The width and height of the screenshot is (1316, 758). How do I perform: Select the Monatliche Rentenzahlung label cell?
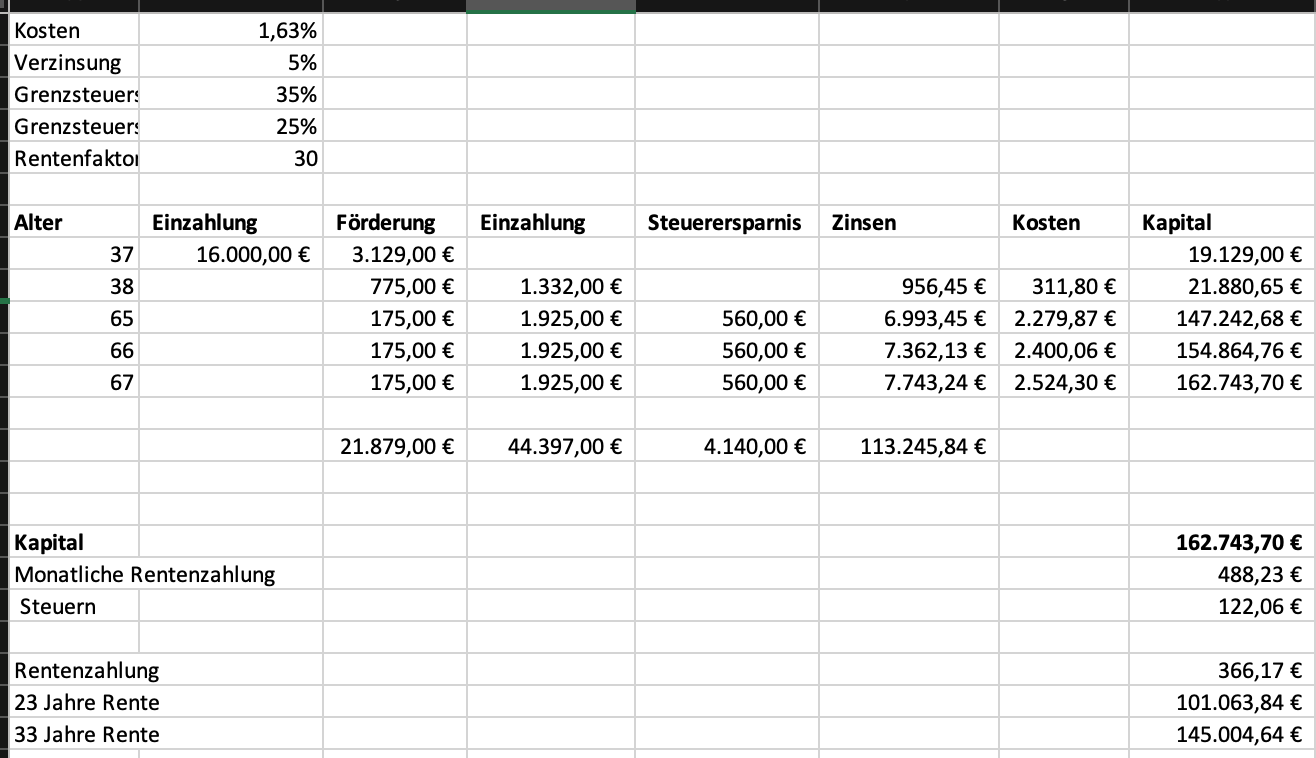[145, 575]
